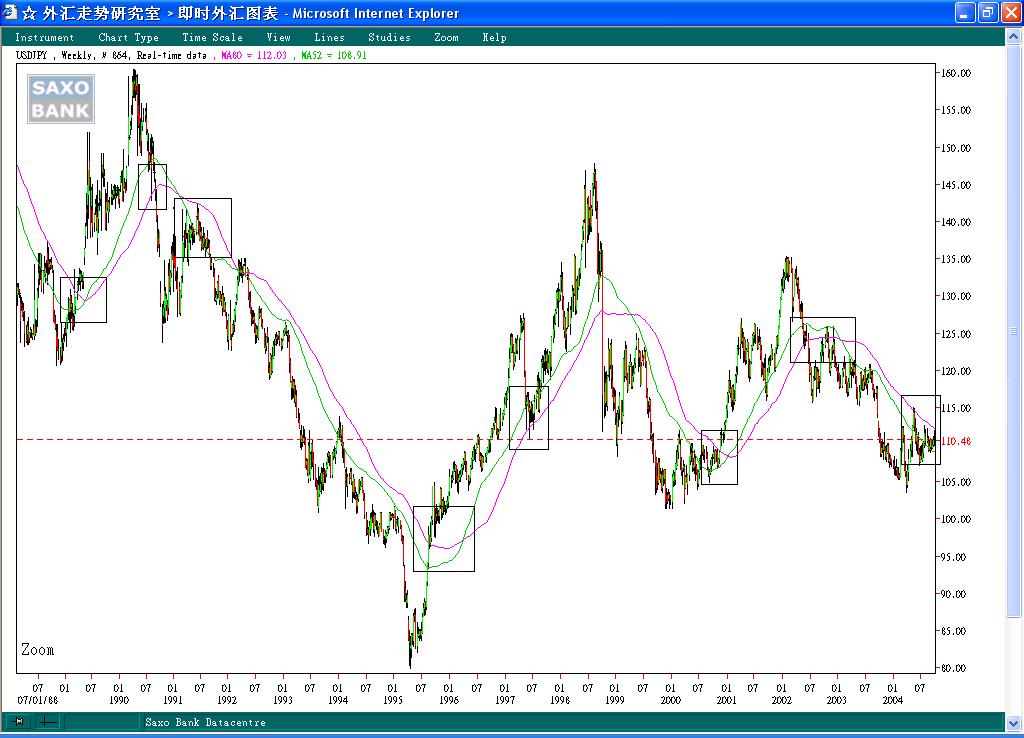Click the Saxo Bank Datacentre status text

[206, 722]
